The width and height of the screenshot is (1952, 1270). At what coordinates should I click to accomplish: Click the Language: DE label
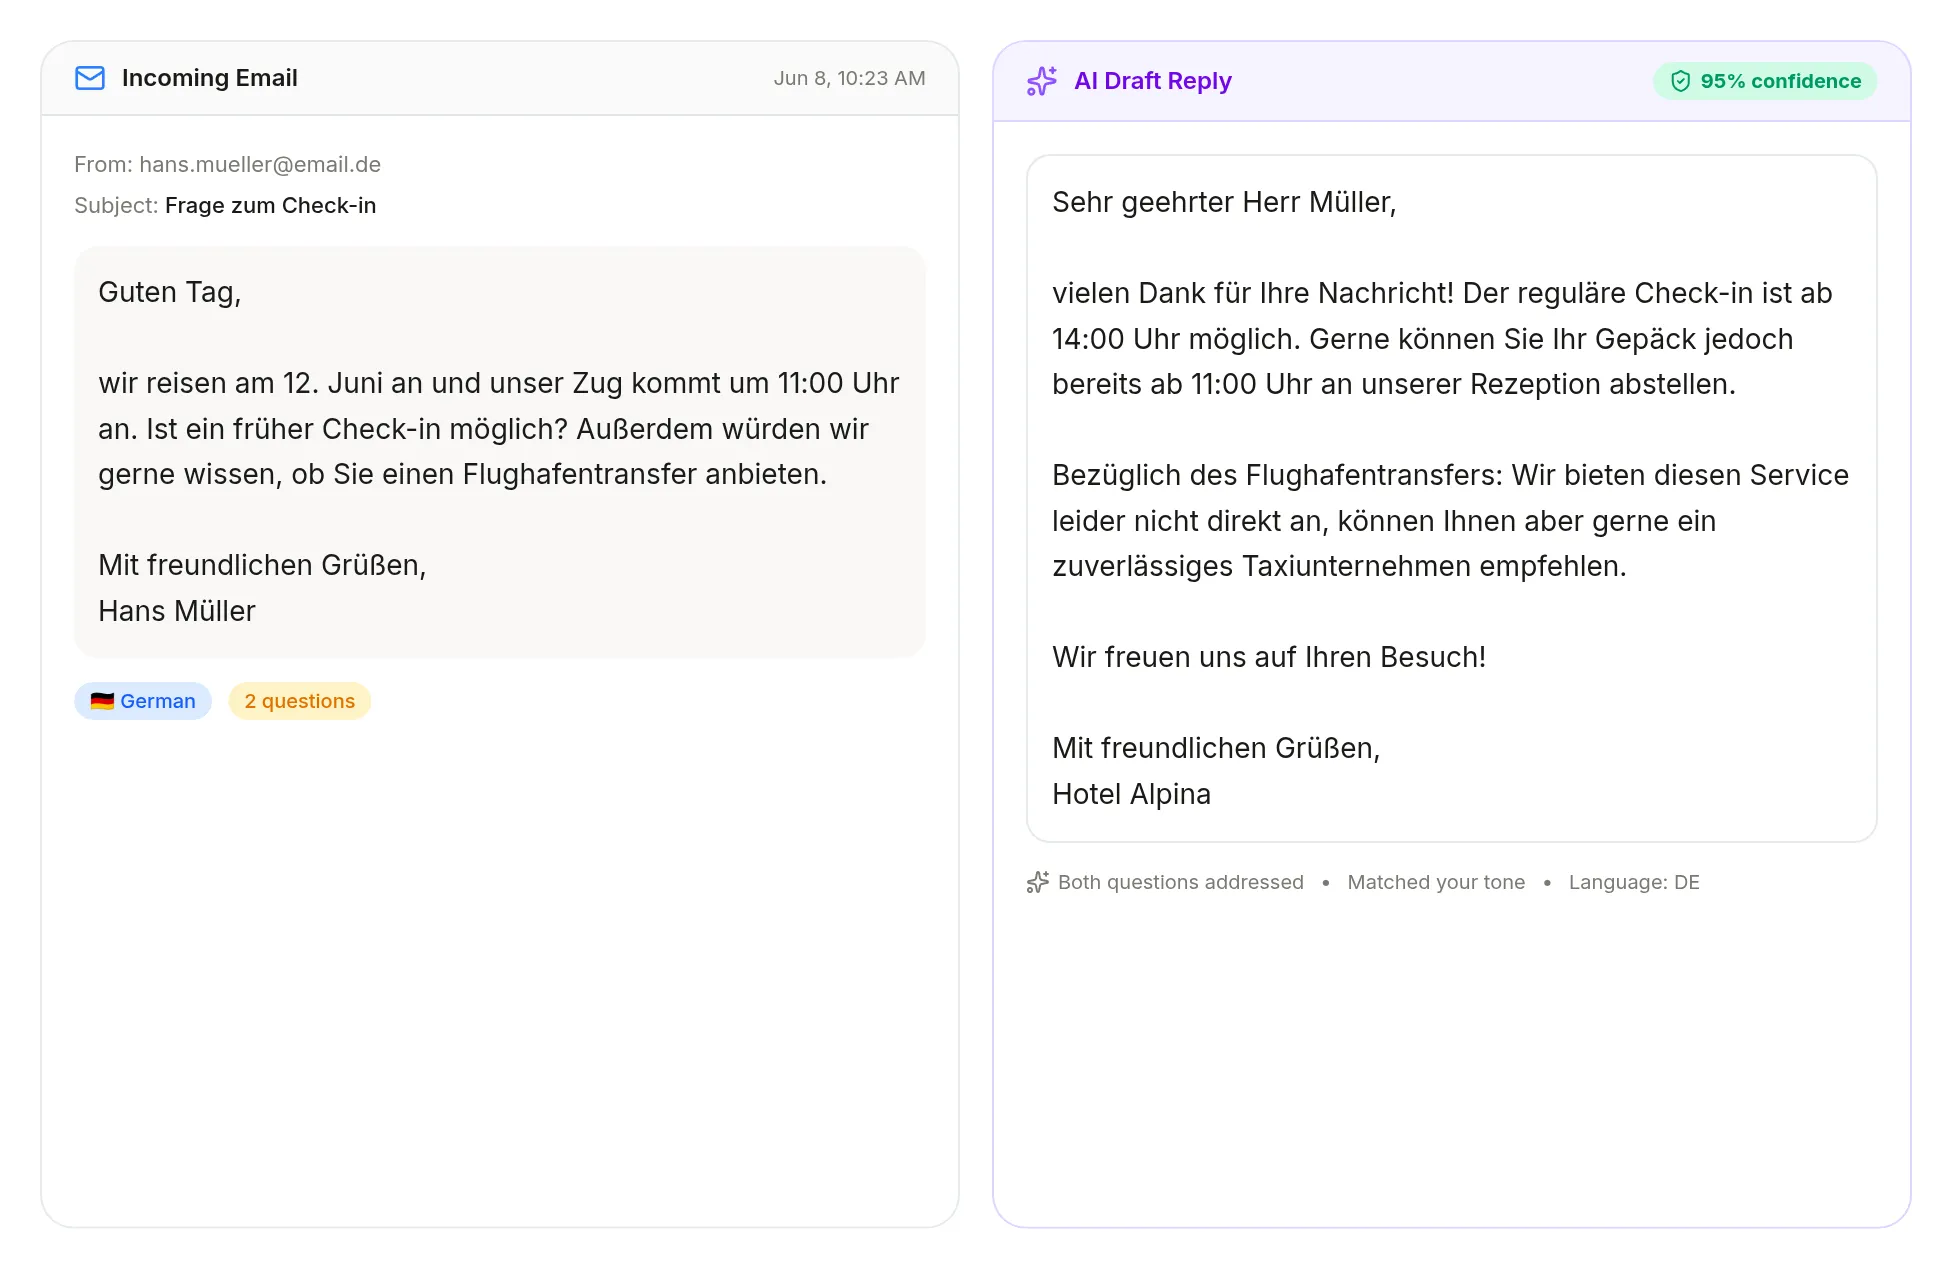[x=1634, y=882]
